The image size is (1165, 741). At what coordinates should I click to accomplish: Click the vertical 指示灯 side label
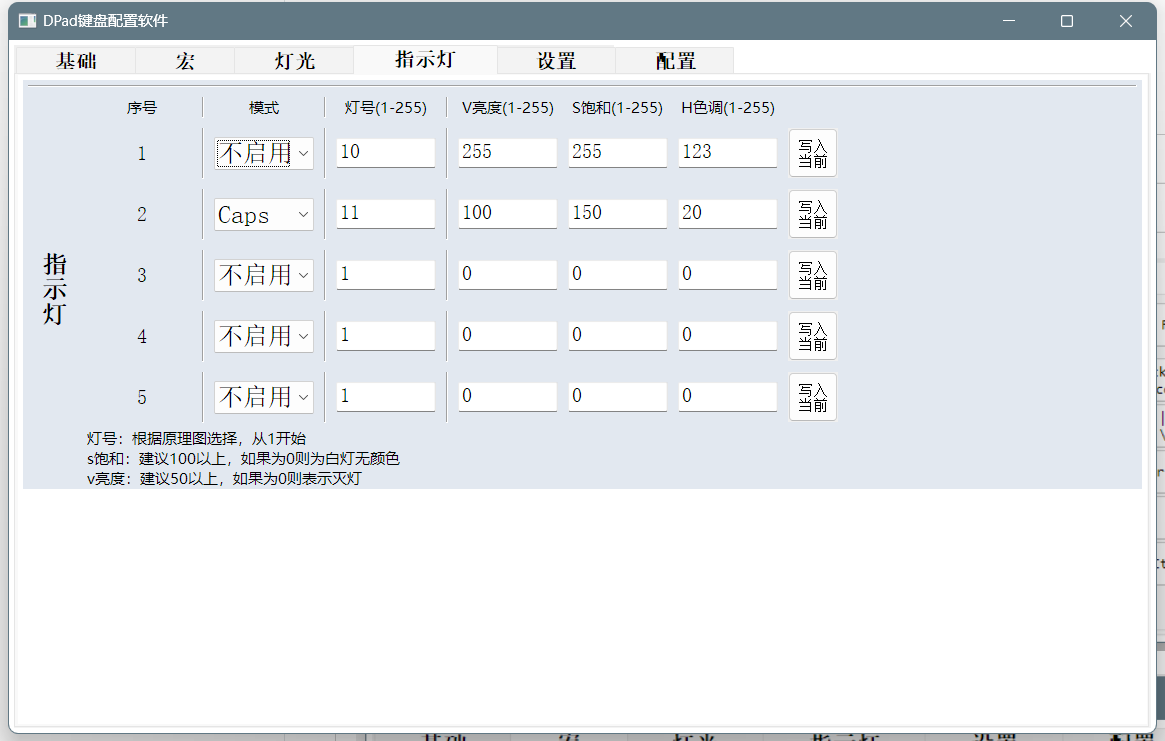(x=55, y=288)
